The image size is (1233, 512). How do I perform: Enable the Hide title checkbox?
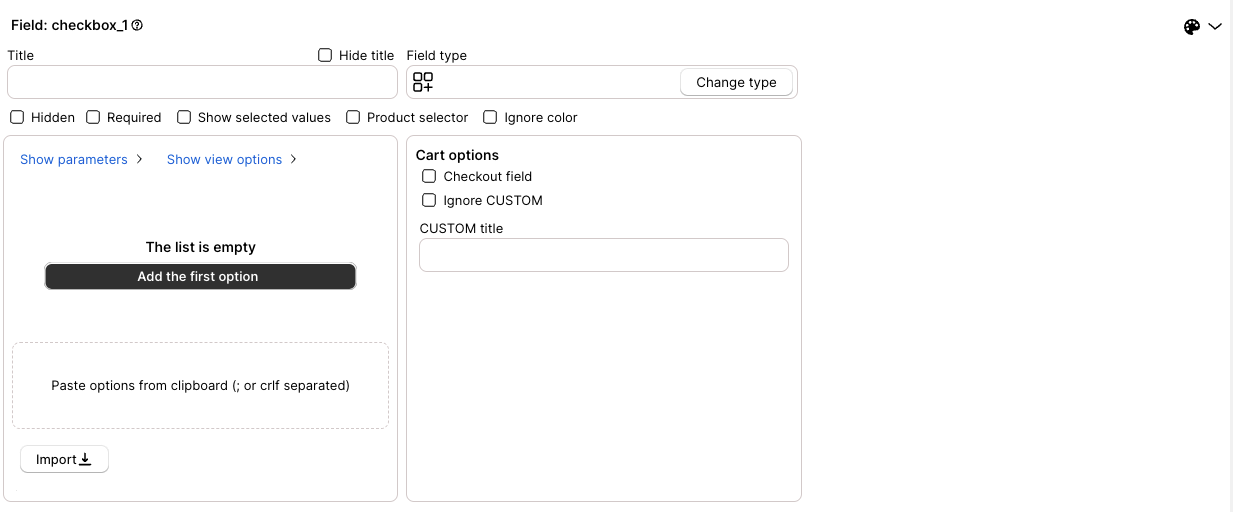point(325,55)
